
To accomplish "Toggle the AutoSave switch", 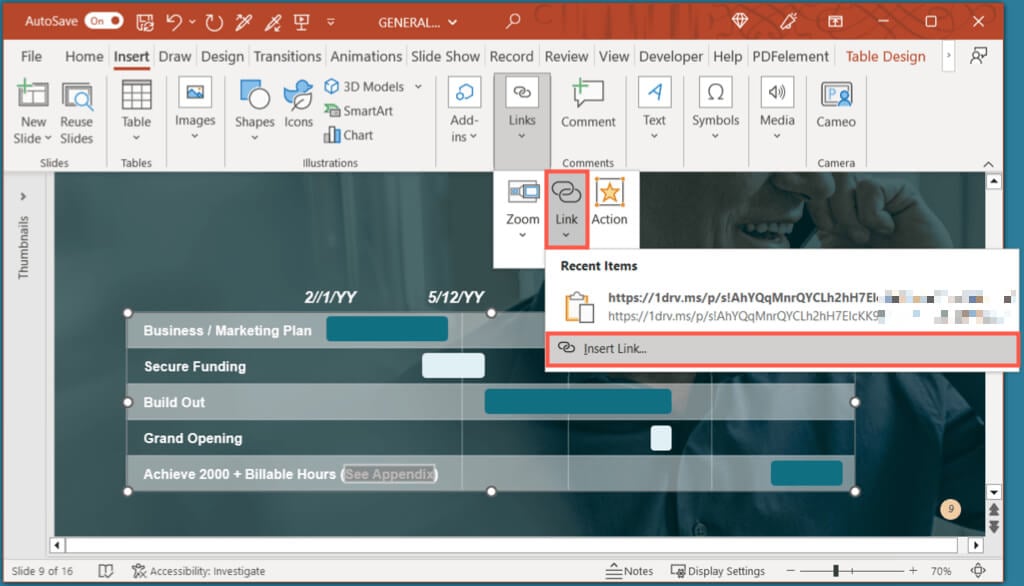I will click(104, 21).
